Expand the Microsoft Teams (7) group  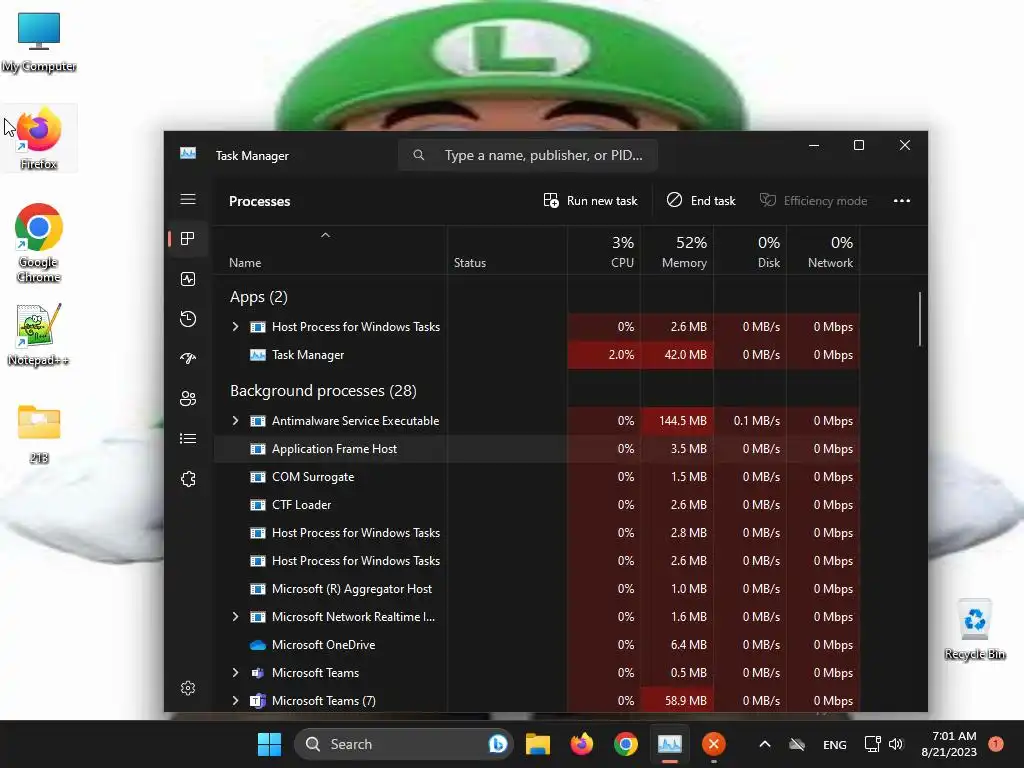(x=235, y=701)
